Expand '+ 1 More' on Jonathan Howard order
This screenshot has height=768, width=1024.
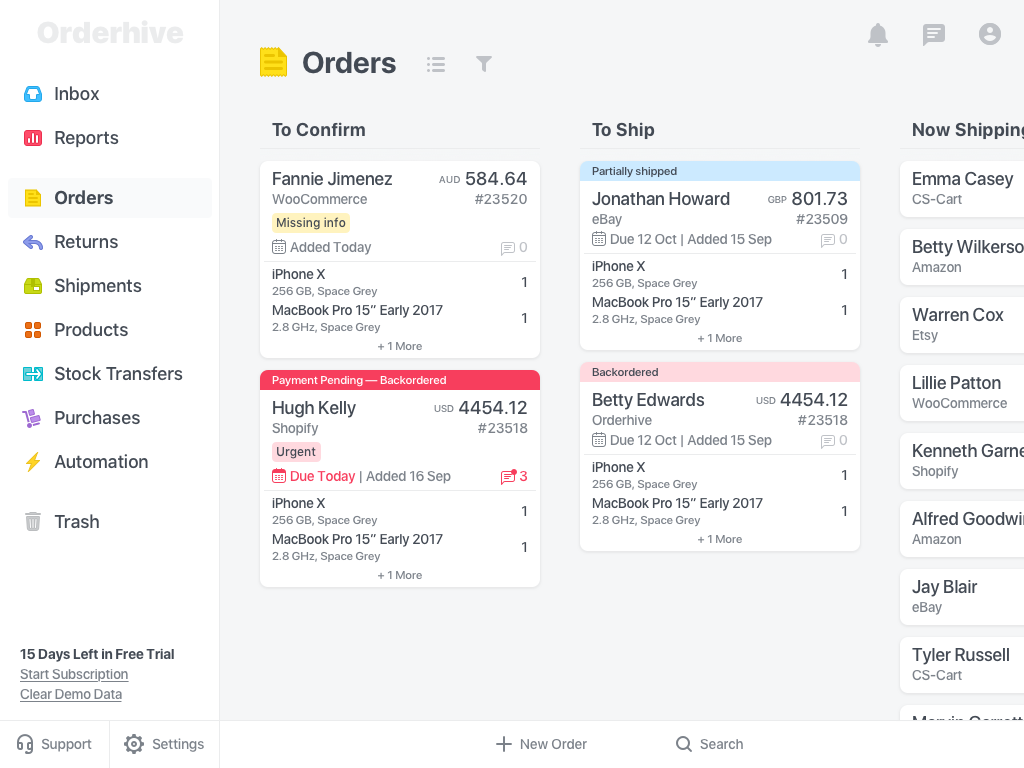[x=720, y=338]
